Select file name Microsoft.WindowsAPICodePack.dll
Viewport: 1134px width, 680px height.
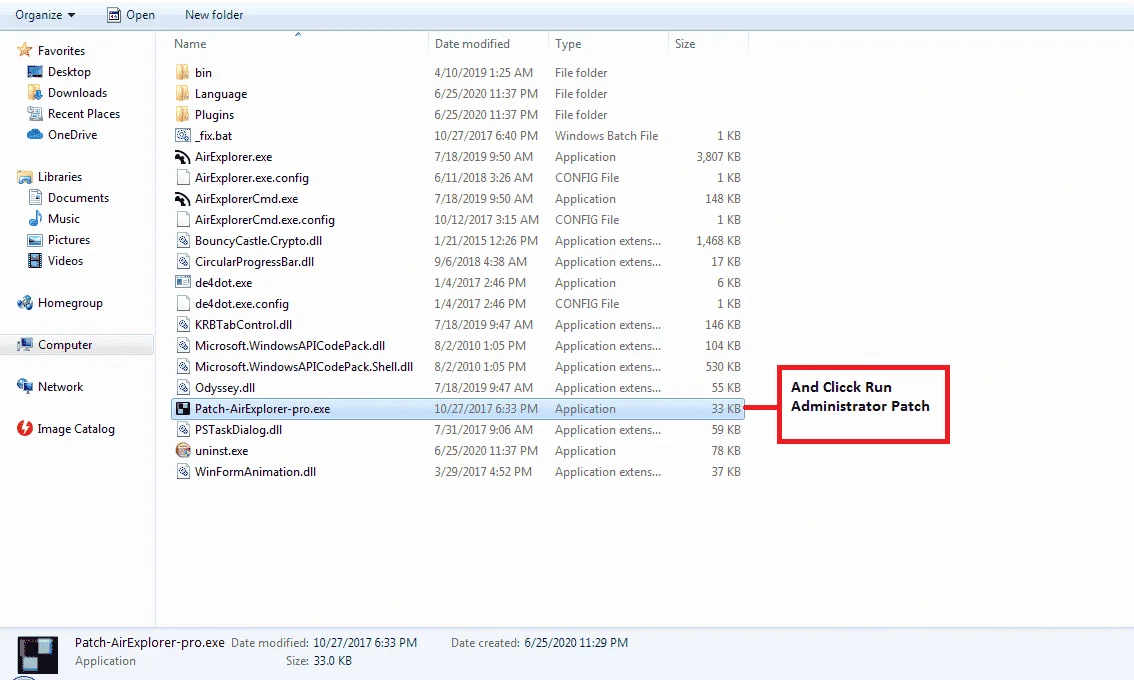pos(290,345)
